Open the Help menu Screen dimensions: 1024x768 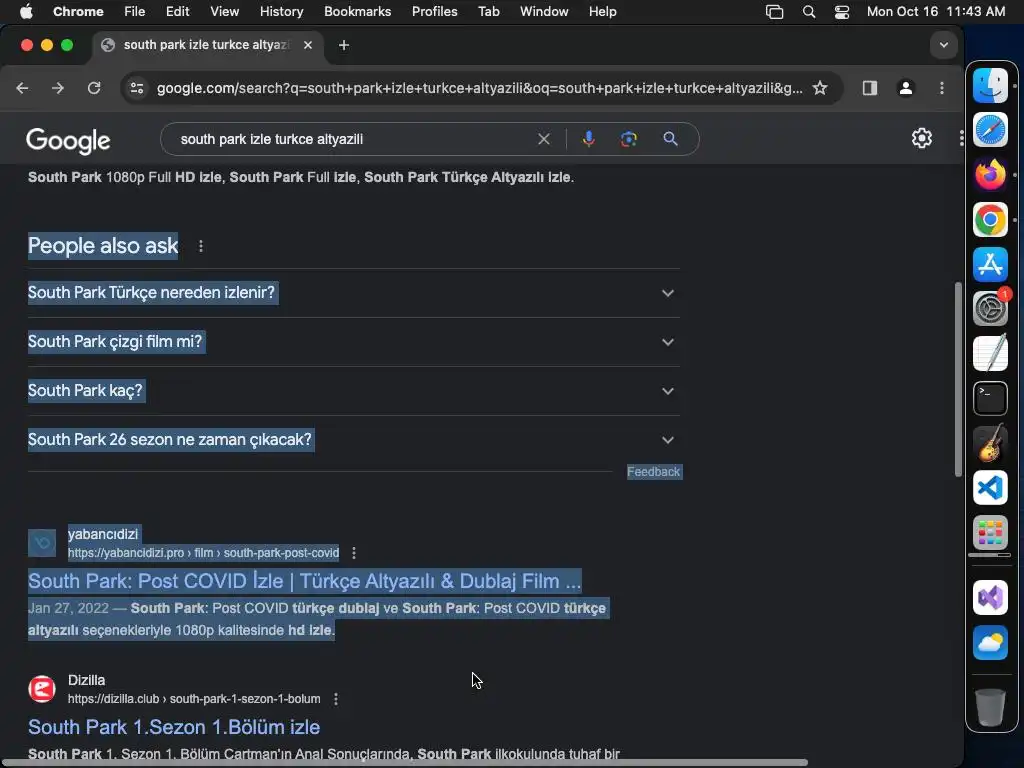[602, 12]
